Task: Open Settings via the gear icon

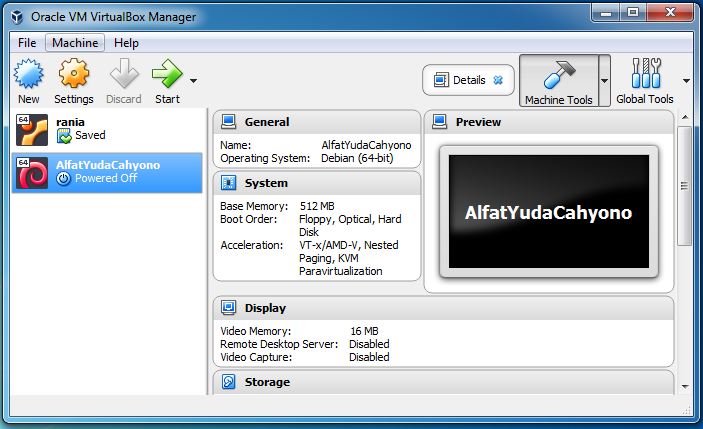Action: (74, 73)
